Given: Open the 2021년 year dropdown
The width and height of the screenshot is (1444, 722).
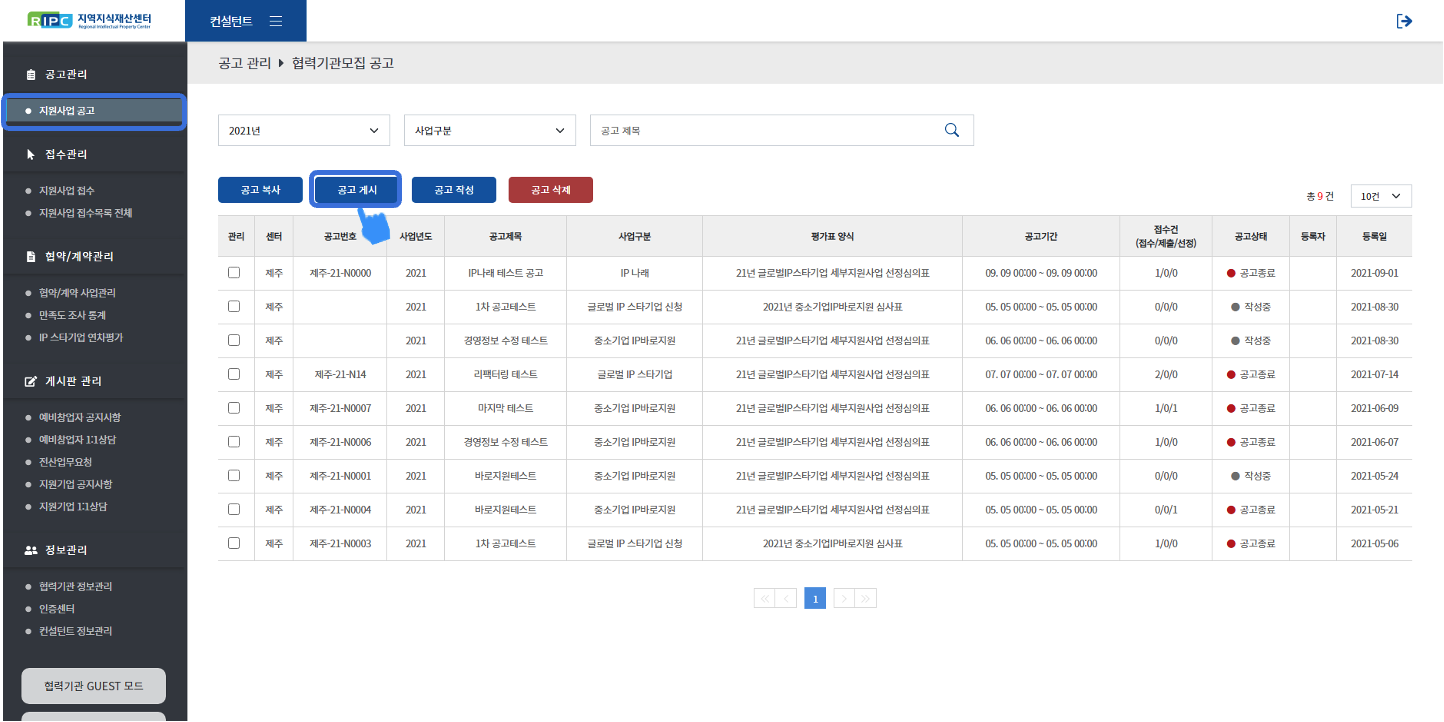Looking at the screenshot, I should pyautogui.click(x=304, y=130).
